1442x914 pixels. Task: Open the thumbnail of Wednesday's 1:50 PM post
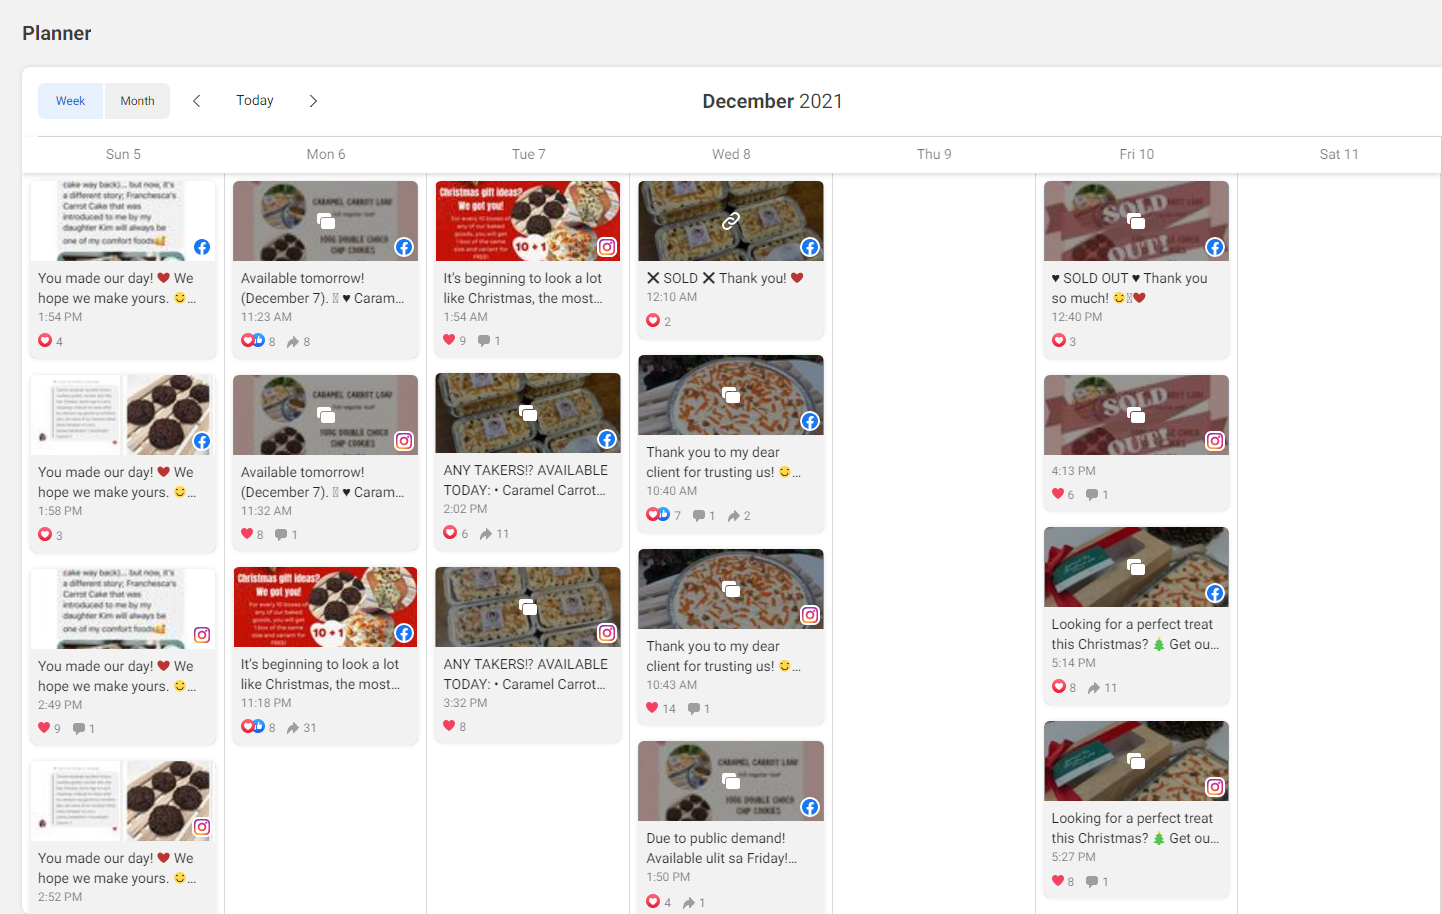(731, 781)
